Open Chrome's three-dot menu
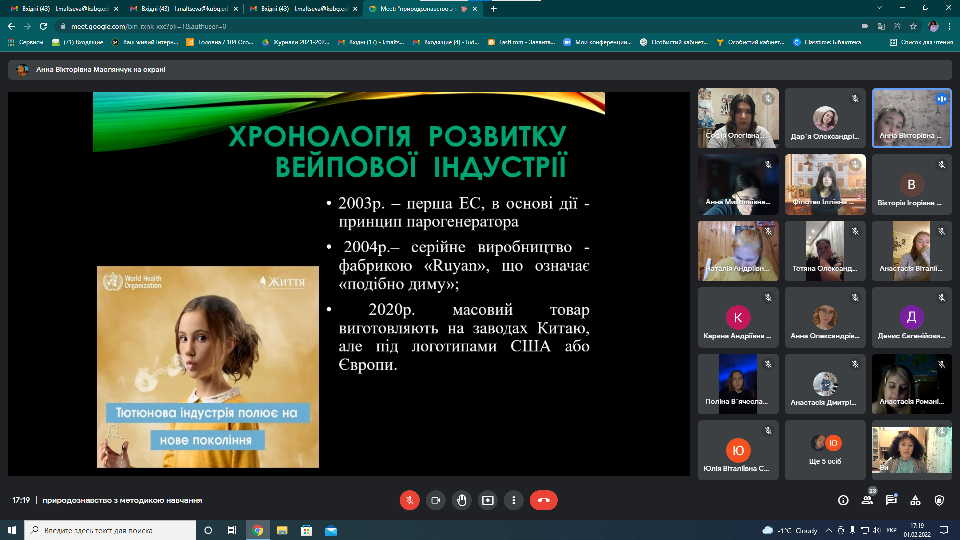The image size is (960, 540). point(949,26)
